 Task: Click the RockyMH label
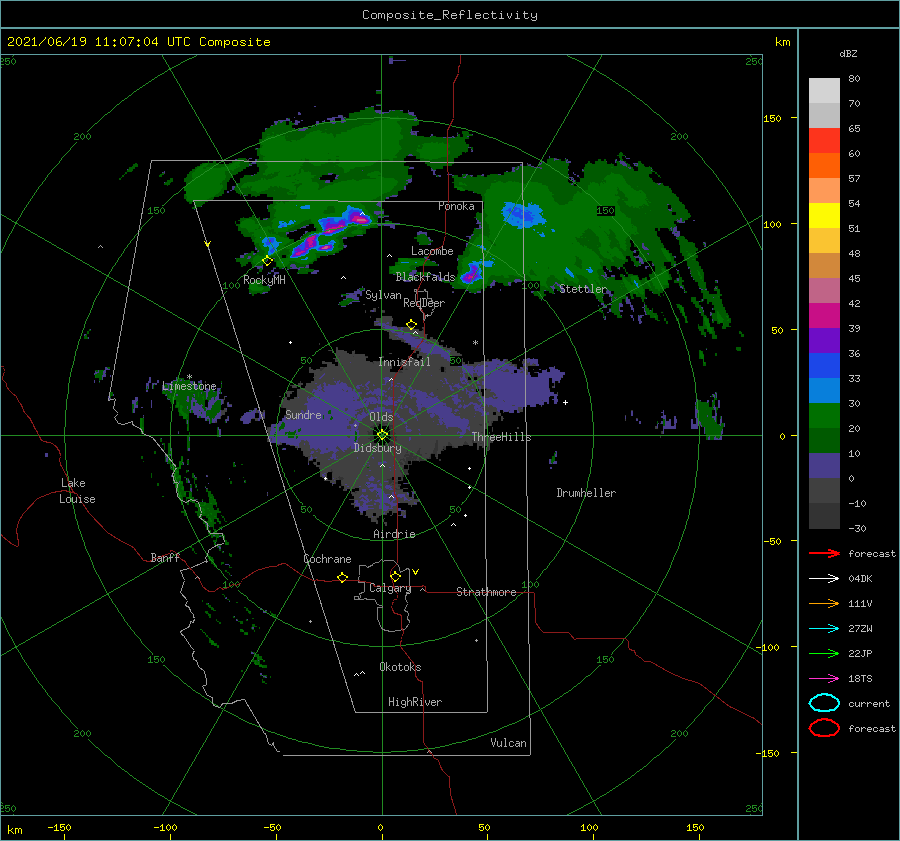(264, 280)
